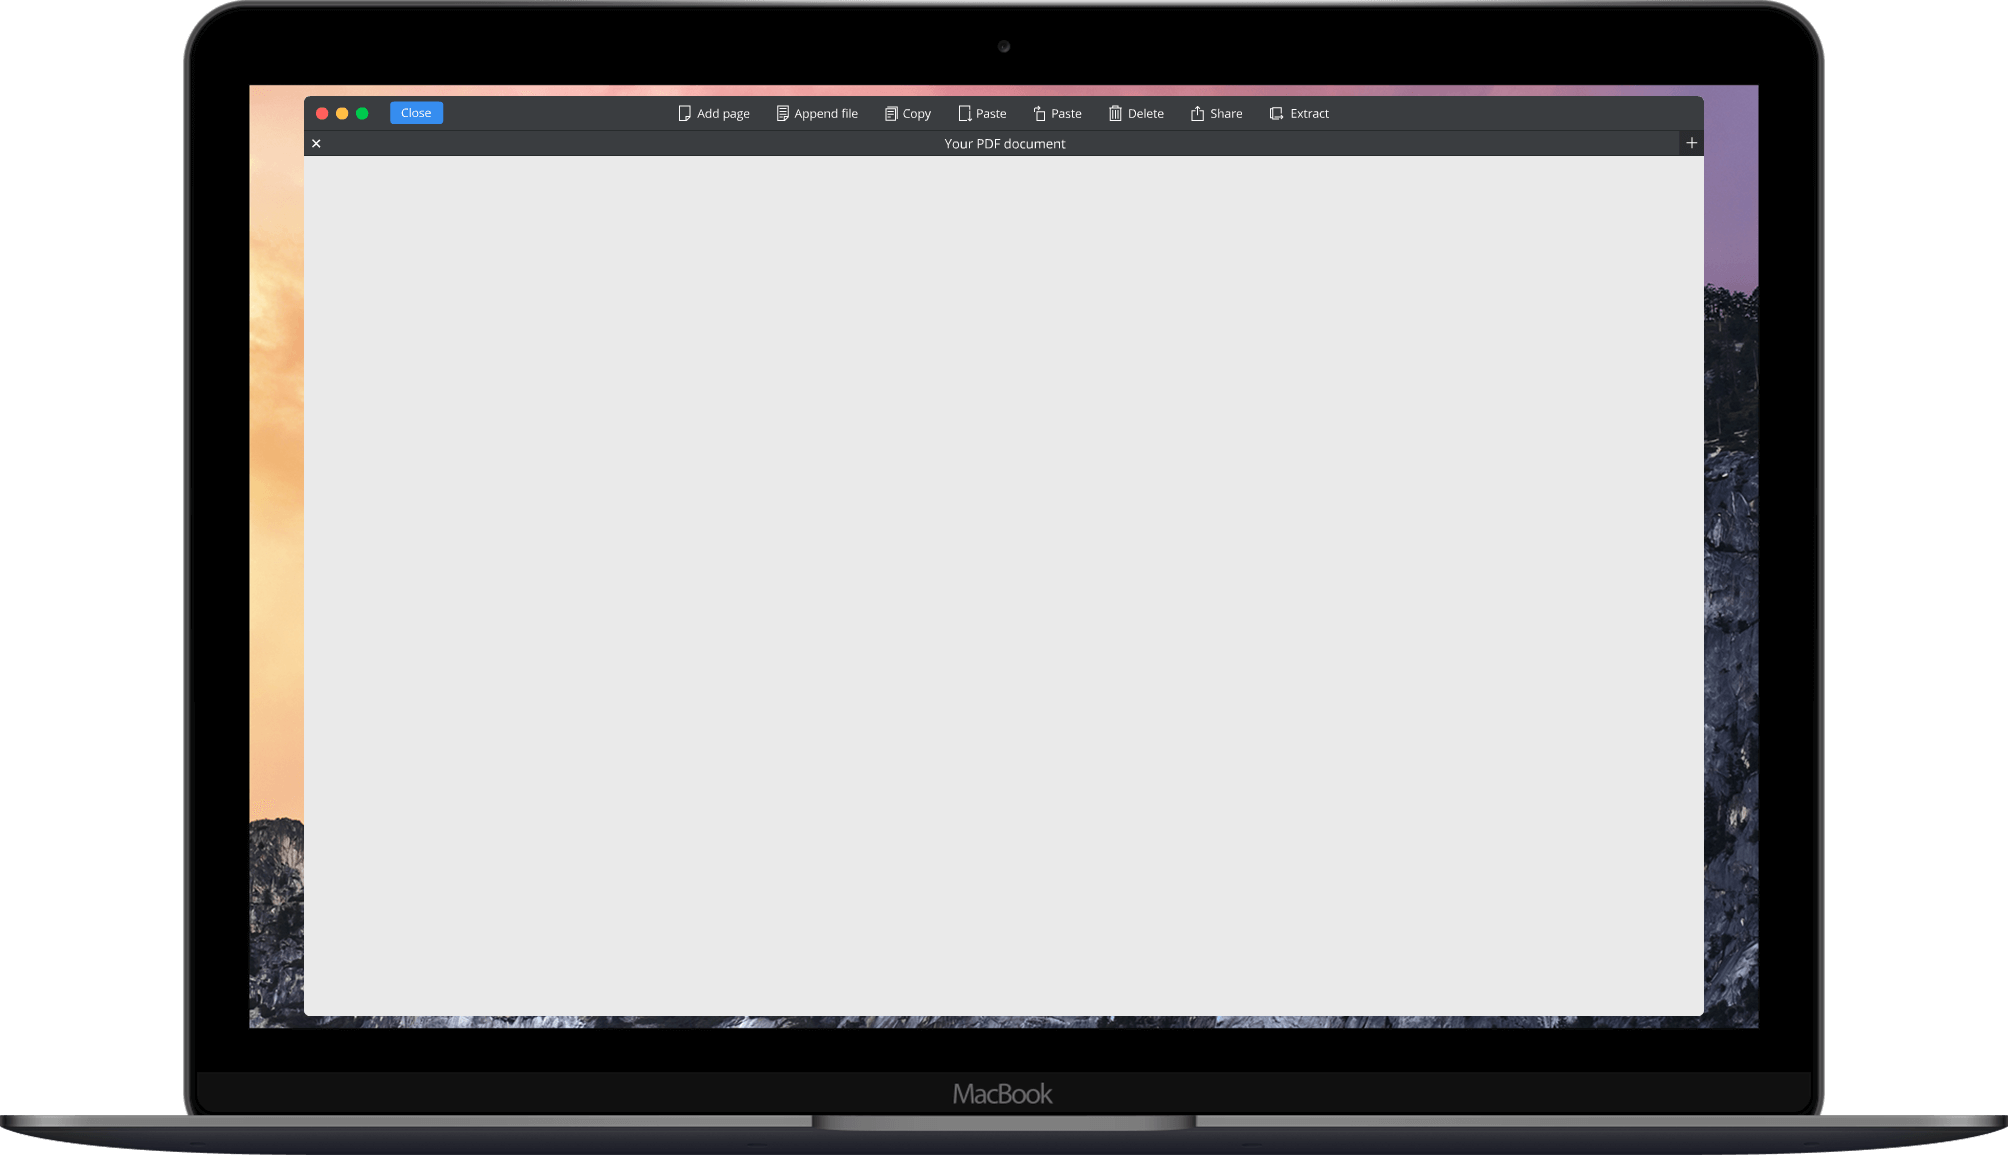Viewport: 2008px width, 1156px height.
Task: Click the X to close current tab
Action: 316,142
